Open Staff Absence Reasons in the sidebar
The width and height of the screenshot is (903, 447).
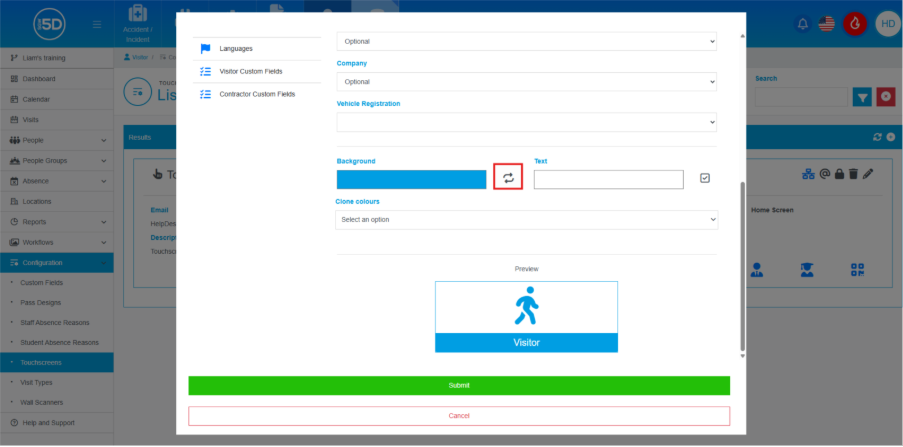[56, 323]
